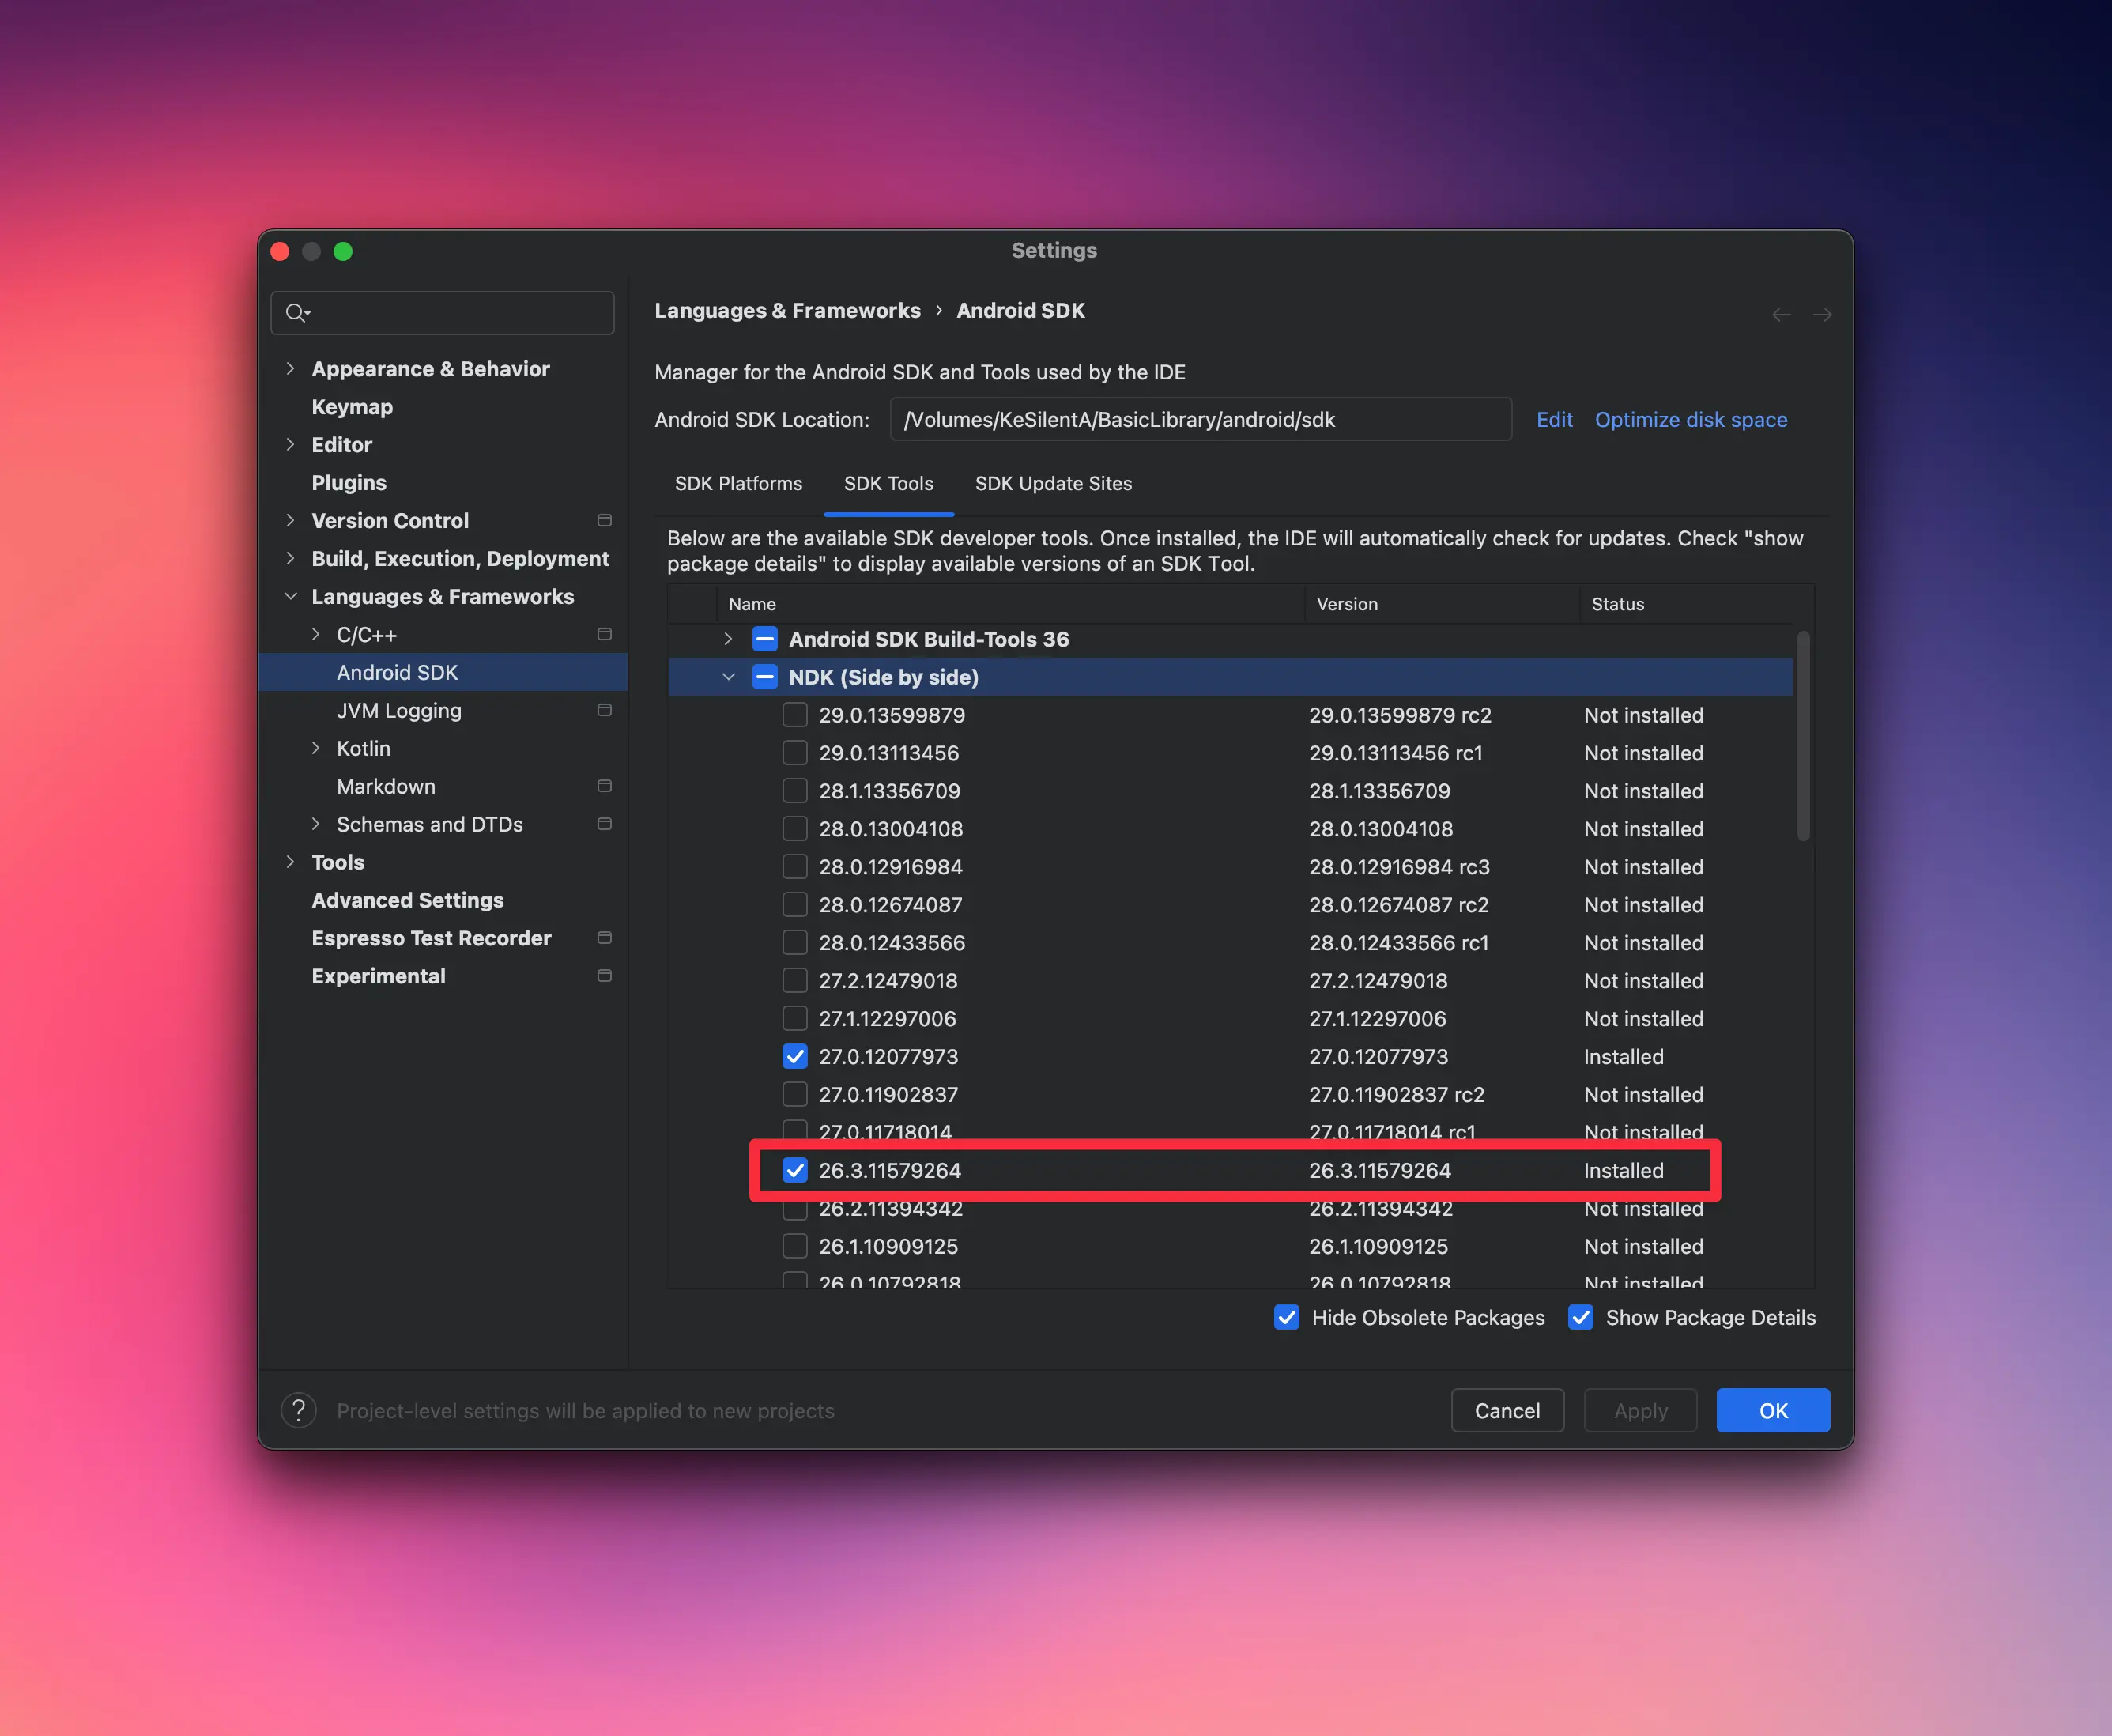Click Optimize disk space link
The image size is (2112, 1736).
tap(1690, 419)
